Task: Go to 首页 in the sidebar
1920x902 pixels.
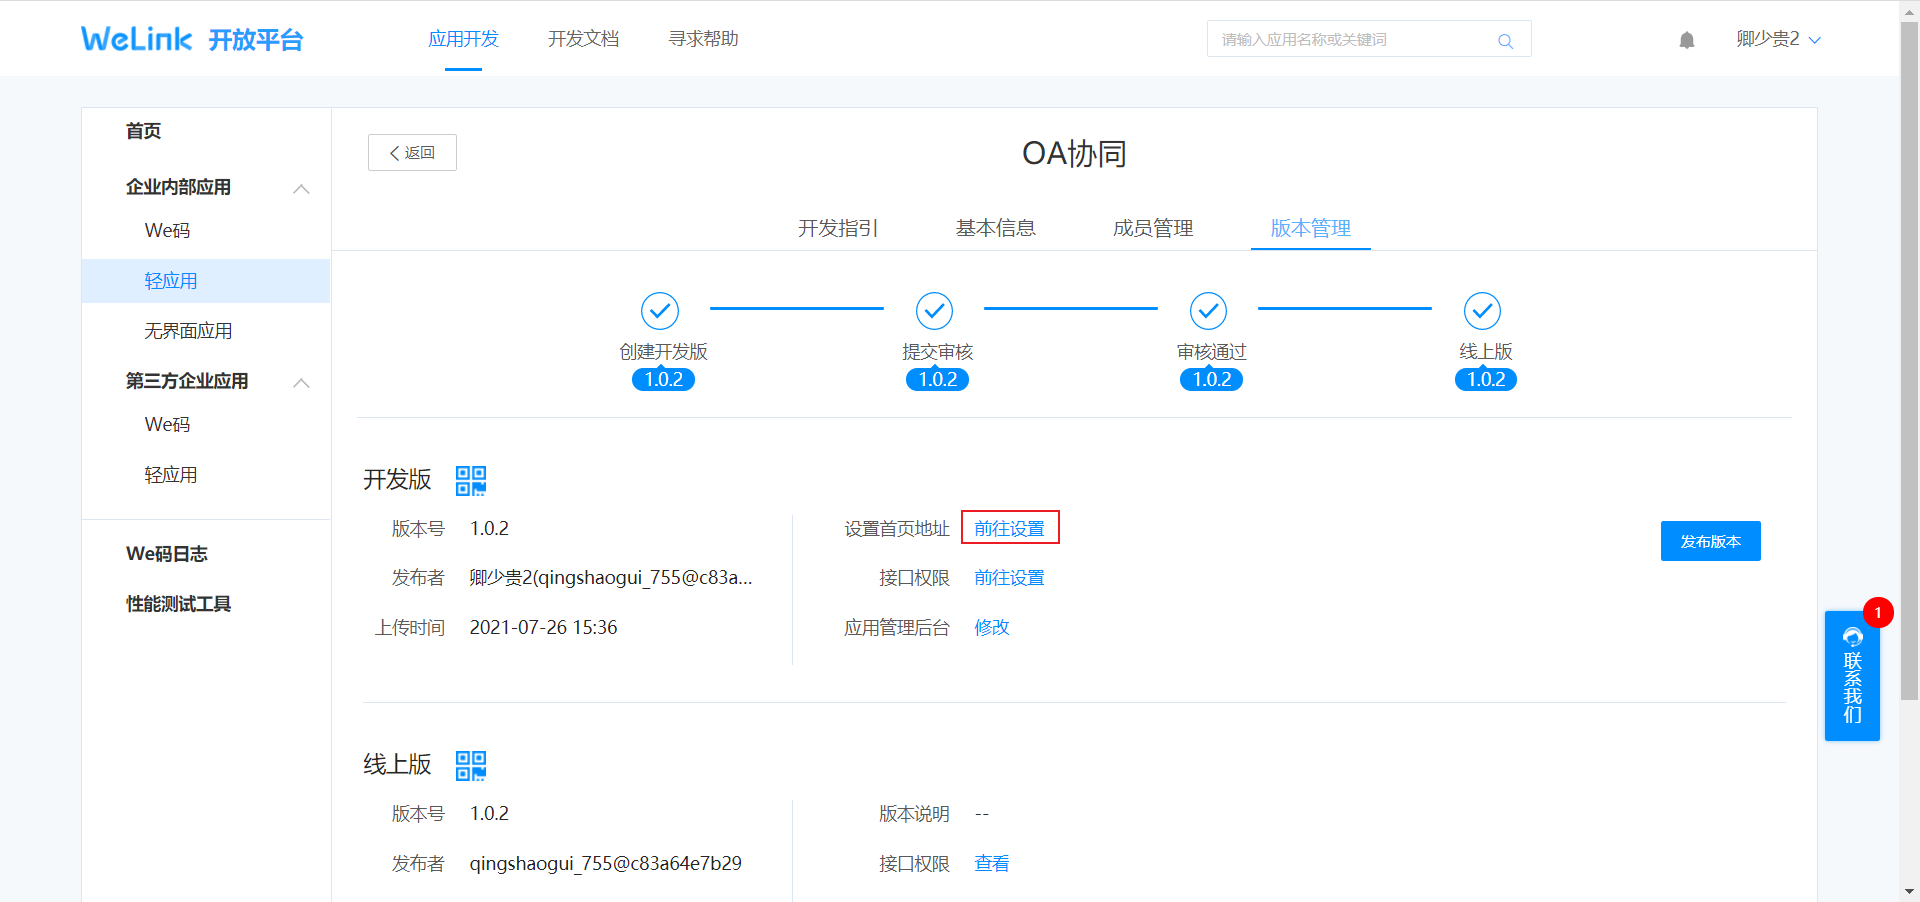Action: click(144, 131)
